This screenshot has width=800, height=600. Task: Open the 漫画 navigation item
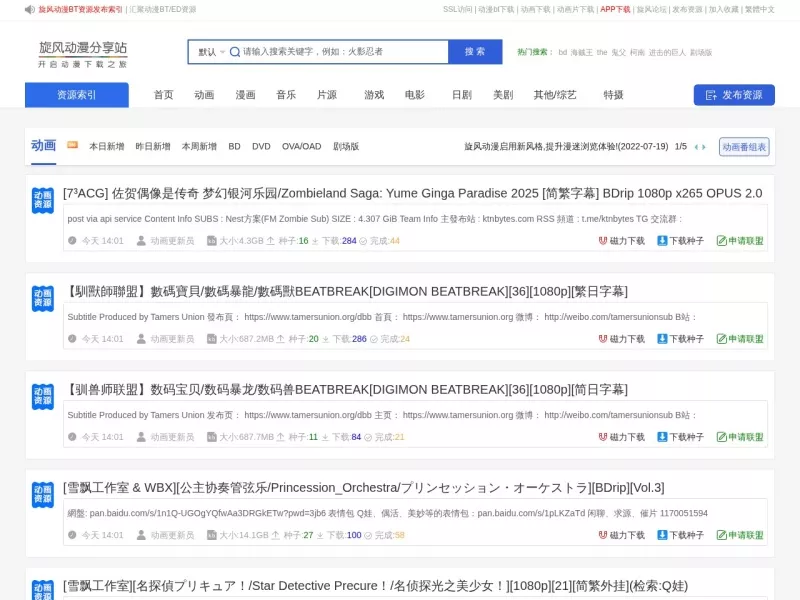[x=245, y=95]
